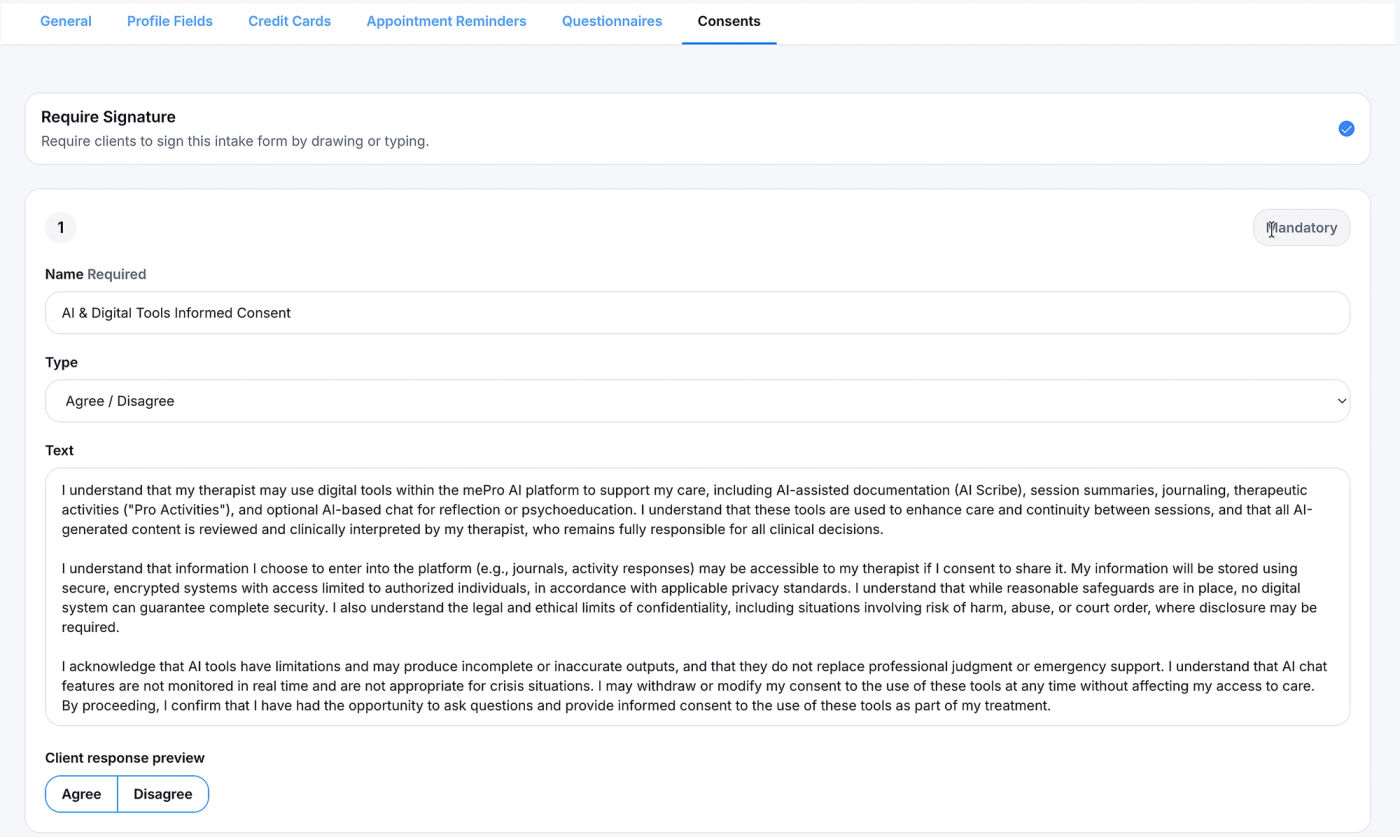Expand the Agree / Disagree type dropdown
Screen dimensions: 1400x837
697,401
